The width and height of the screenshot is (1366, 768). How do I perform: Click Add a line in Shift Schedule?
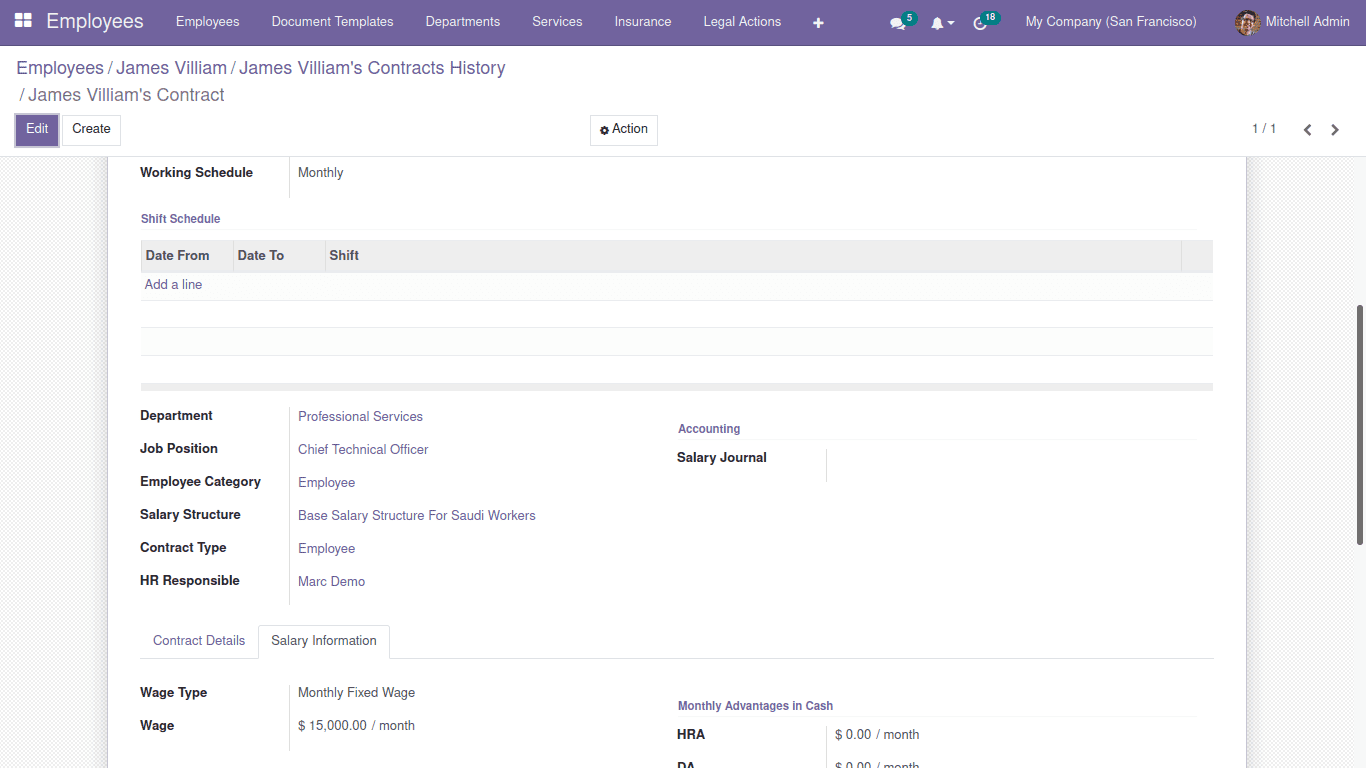click(173, 284)
